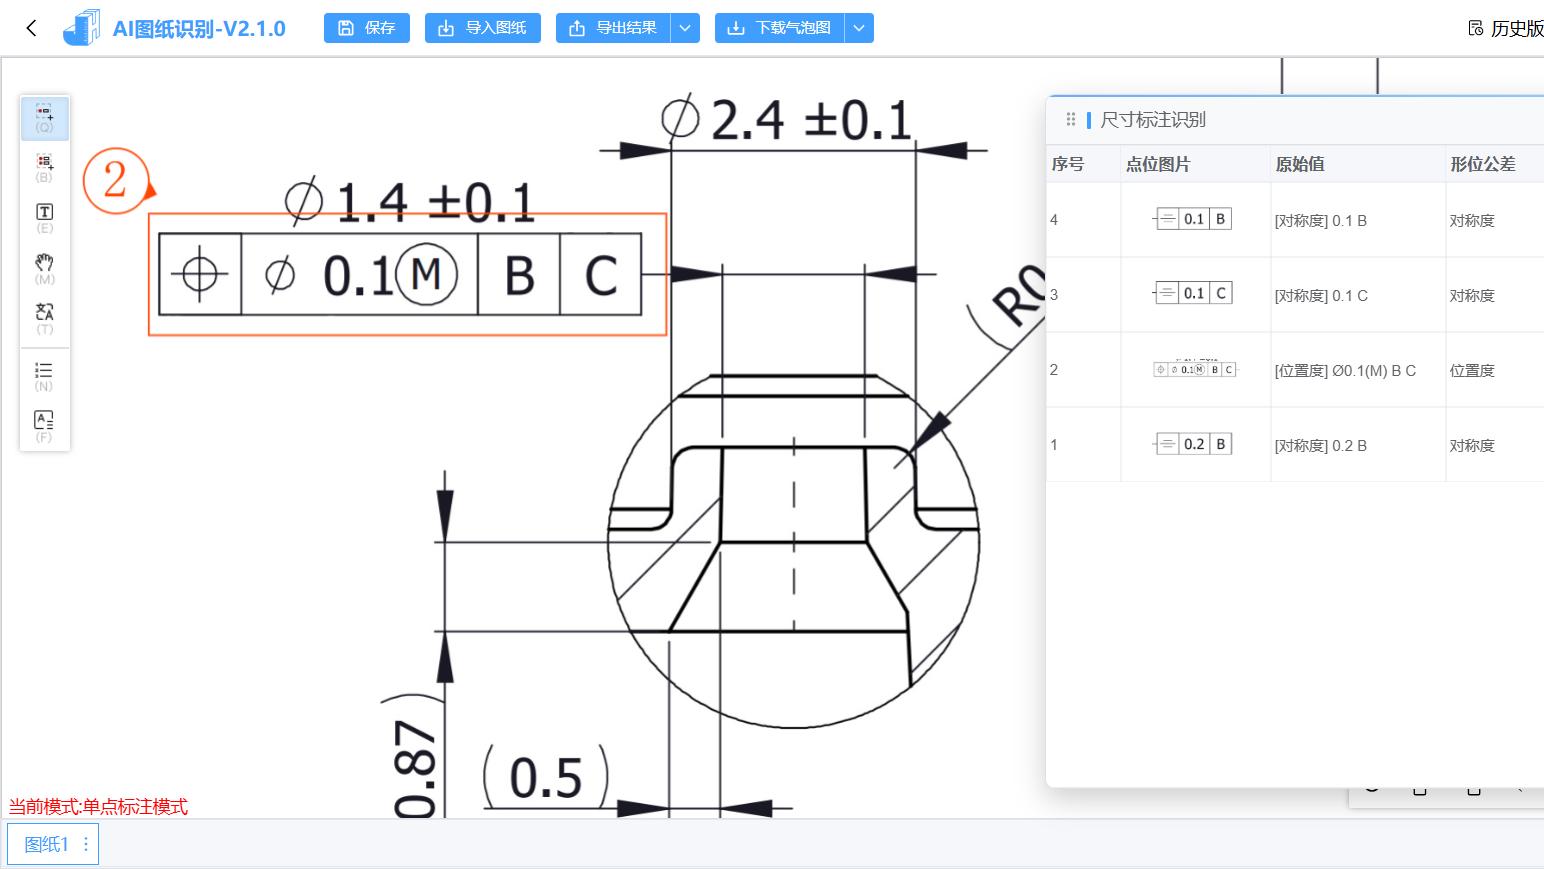Viewport: 1544px width, 869px height.
Task: Click the AI图纸识别 app logo
Action: tap(81, 28)
